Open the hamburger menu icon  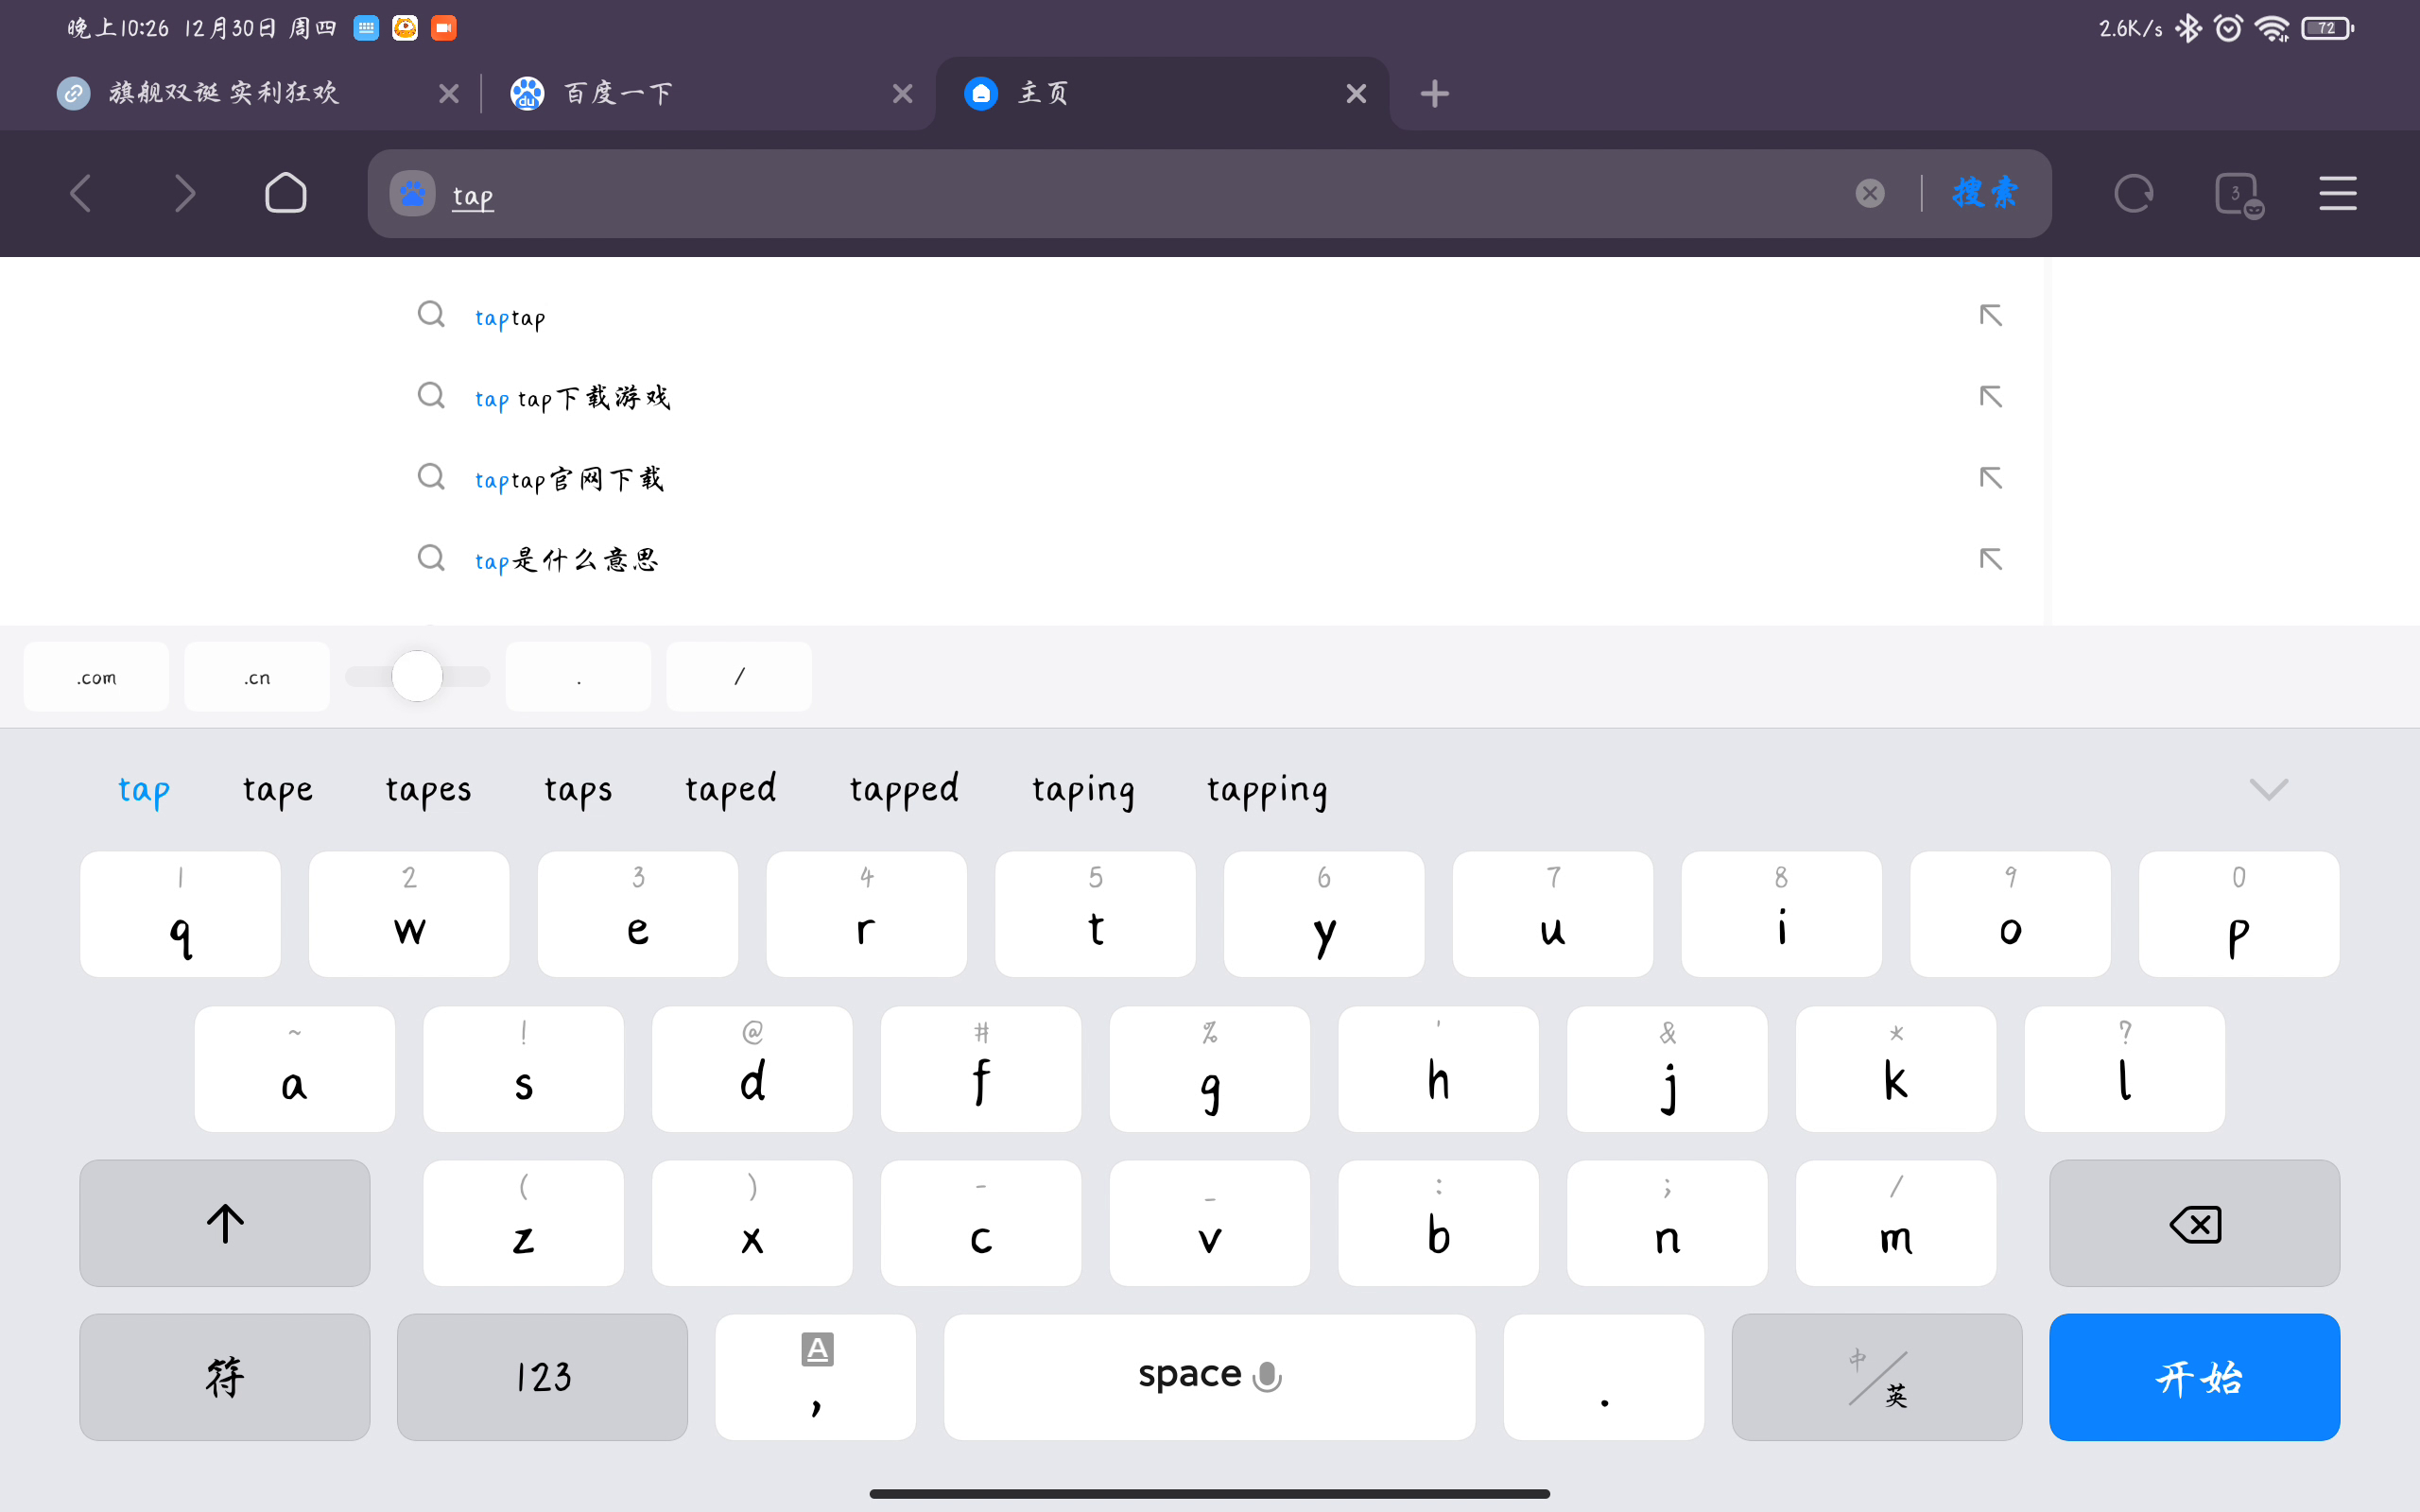point(2337,193)
